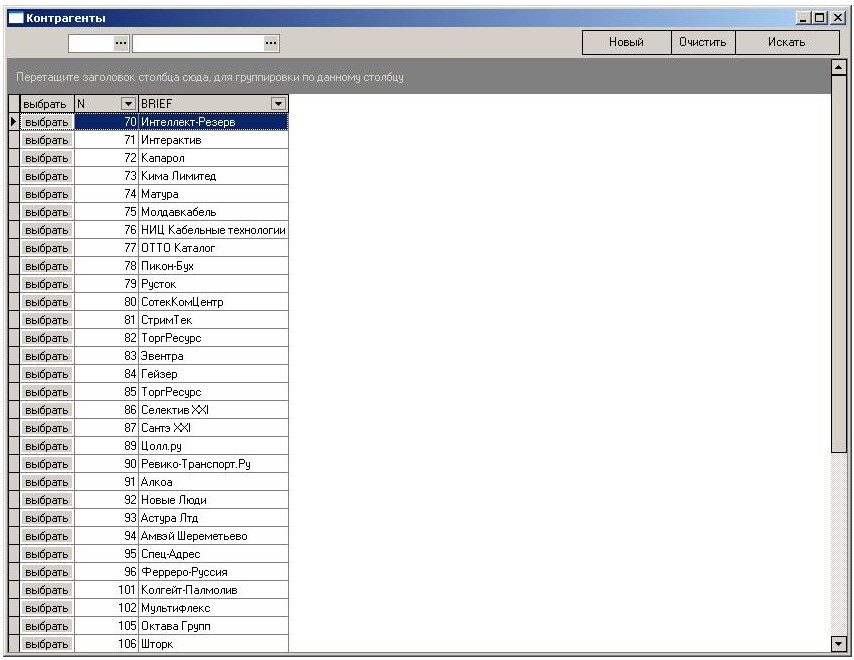Open the BRIEF column filter dropdown

278,104
